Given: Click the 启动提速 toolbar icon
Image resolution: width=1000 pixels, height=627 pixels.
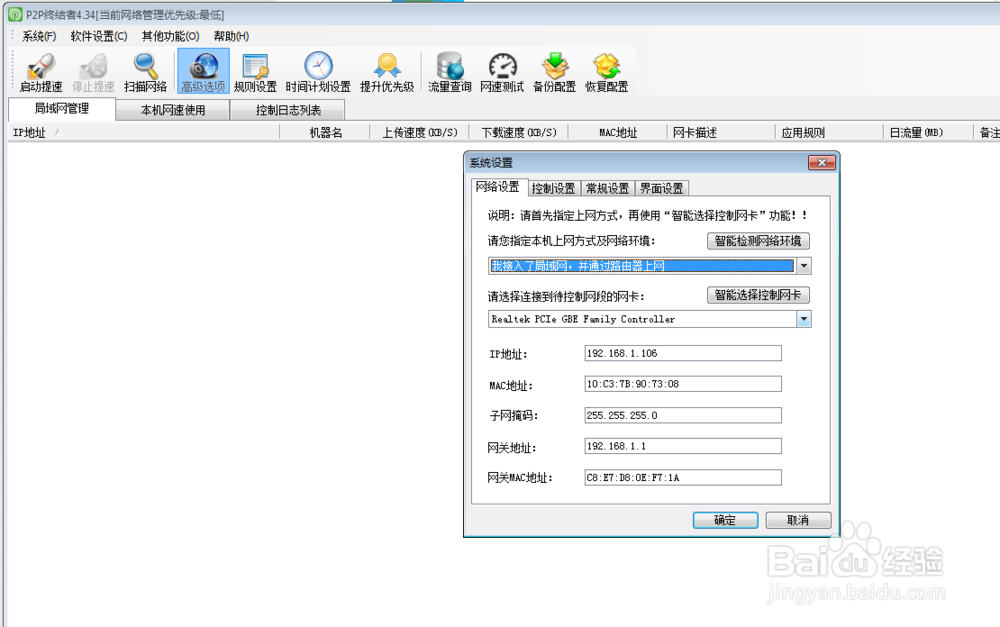Looking at the screenshot, I should [39, 70].
